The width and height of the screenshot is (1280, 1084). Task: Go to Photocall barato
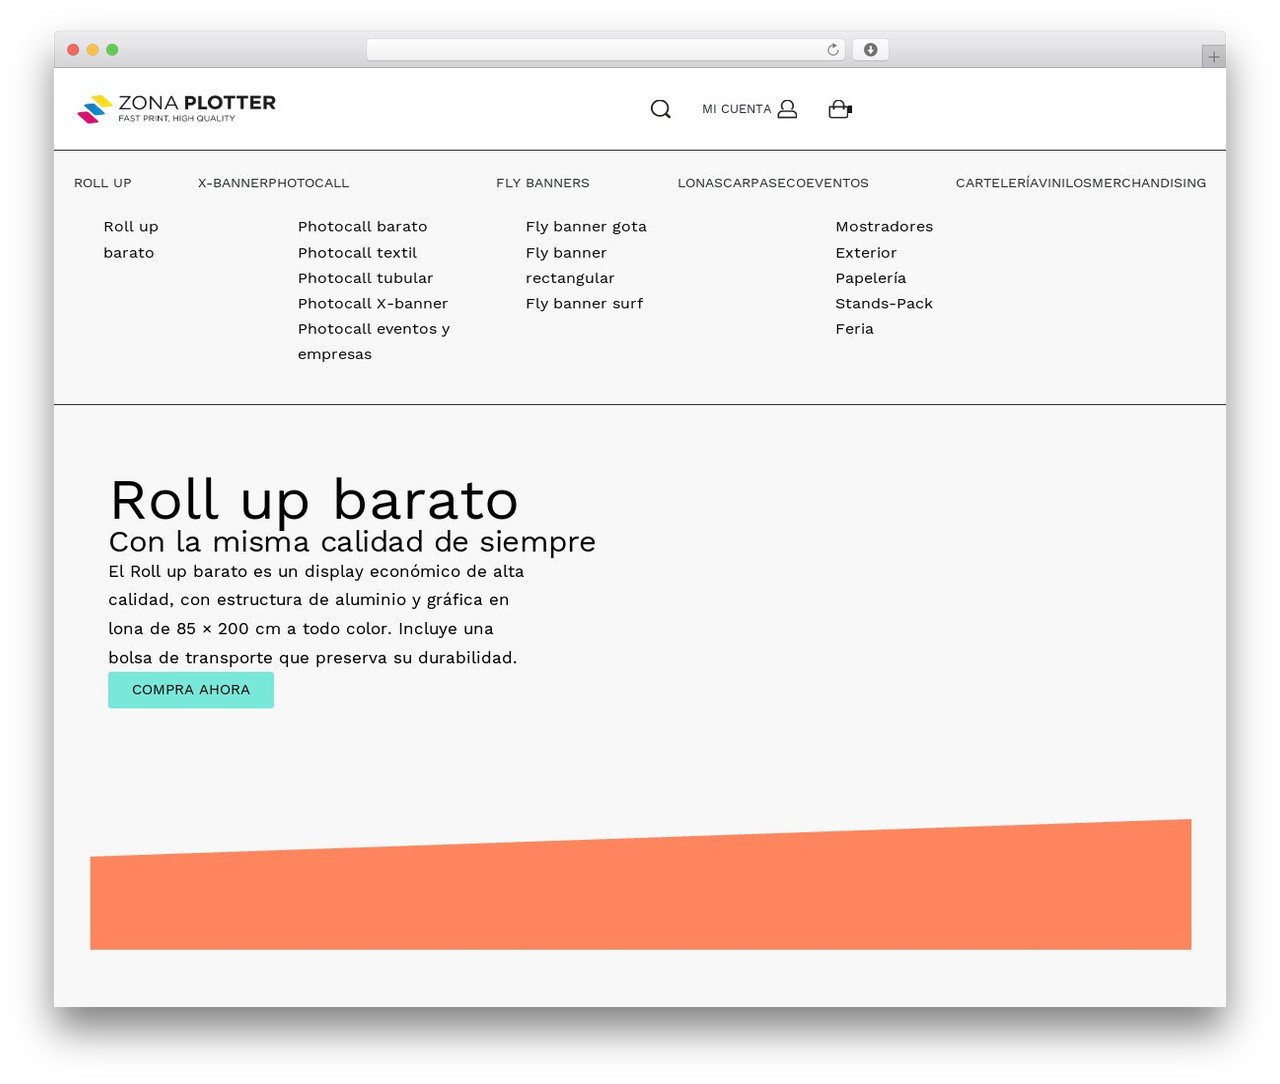pyautogui.click(x=362, y=227)
